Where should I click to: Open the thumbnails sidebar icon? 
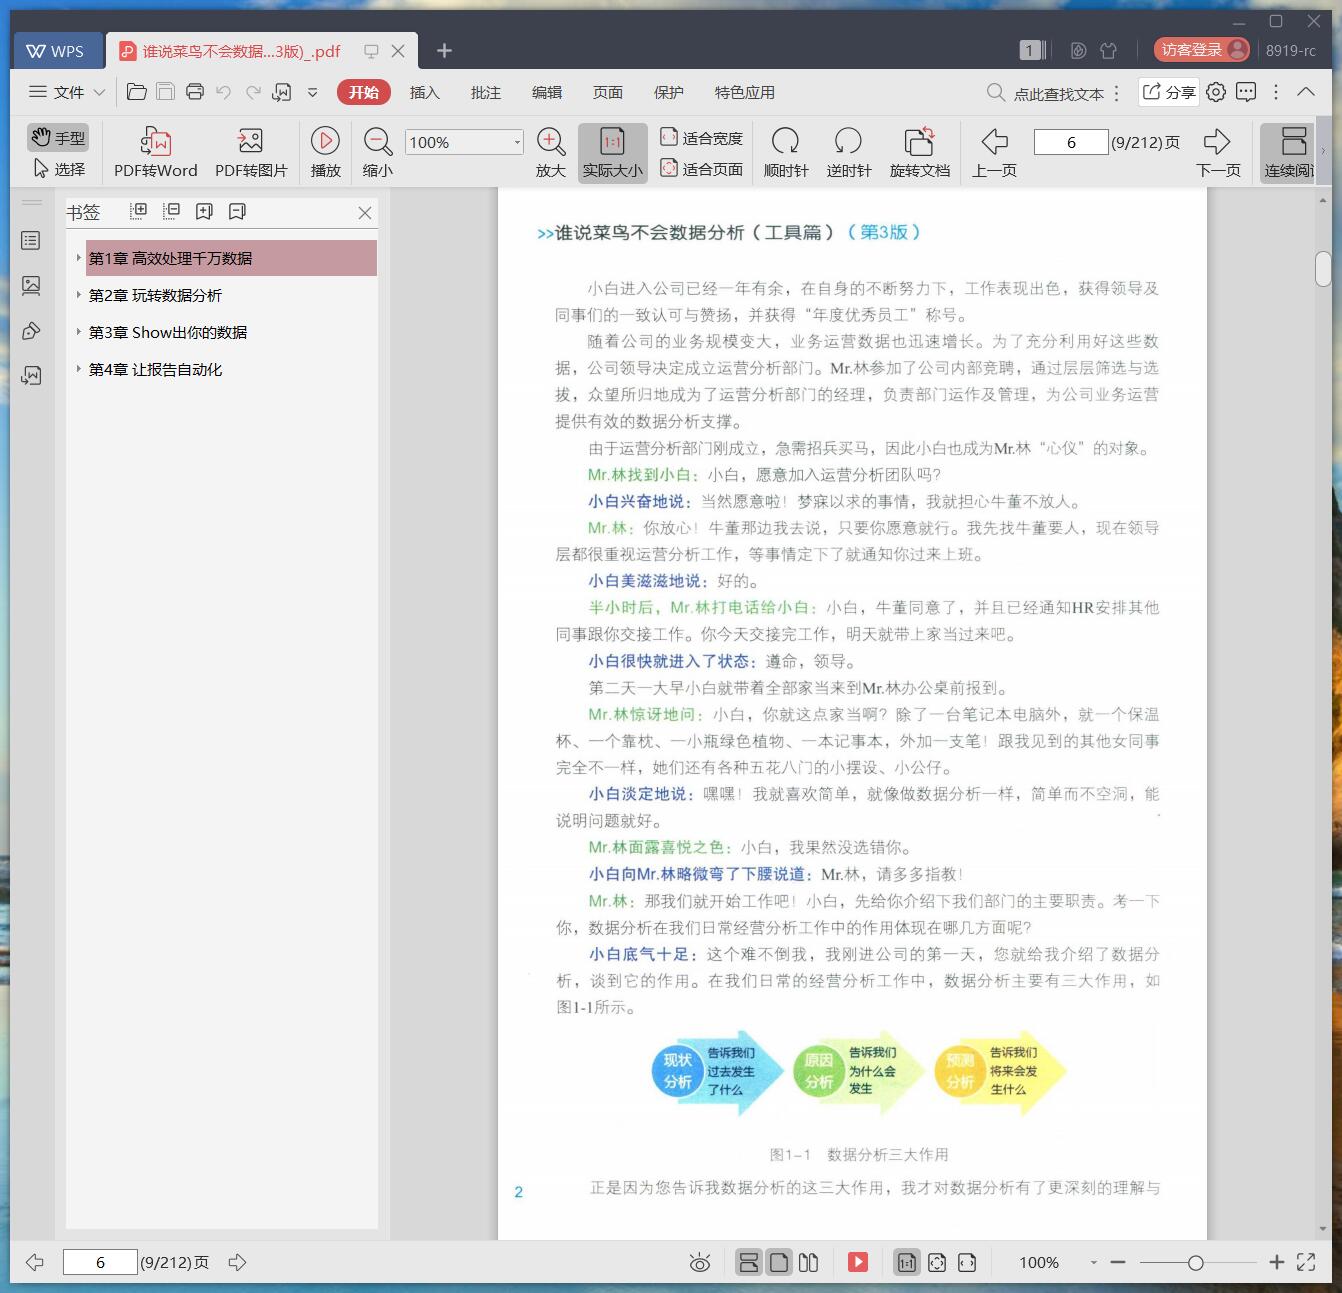(31, 286)
